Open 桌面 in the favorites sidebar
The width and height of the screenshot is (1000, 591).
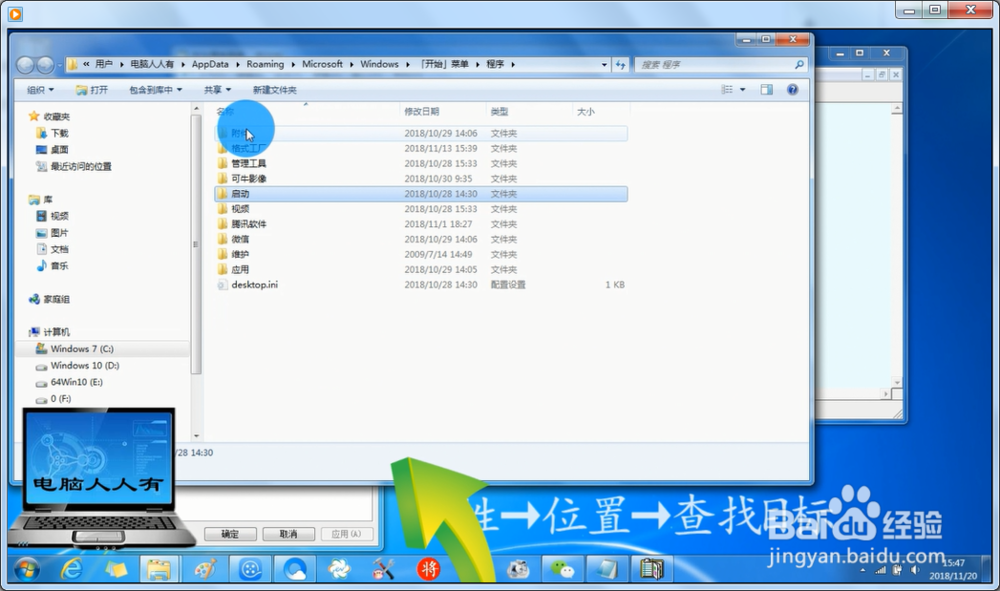pos(52,150)
